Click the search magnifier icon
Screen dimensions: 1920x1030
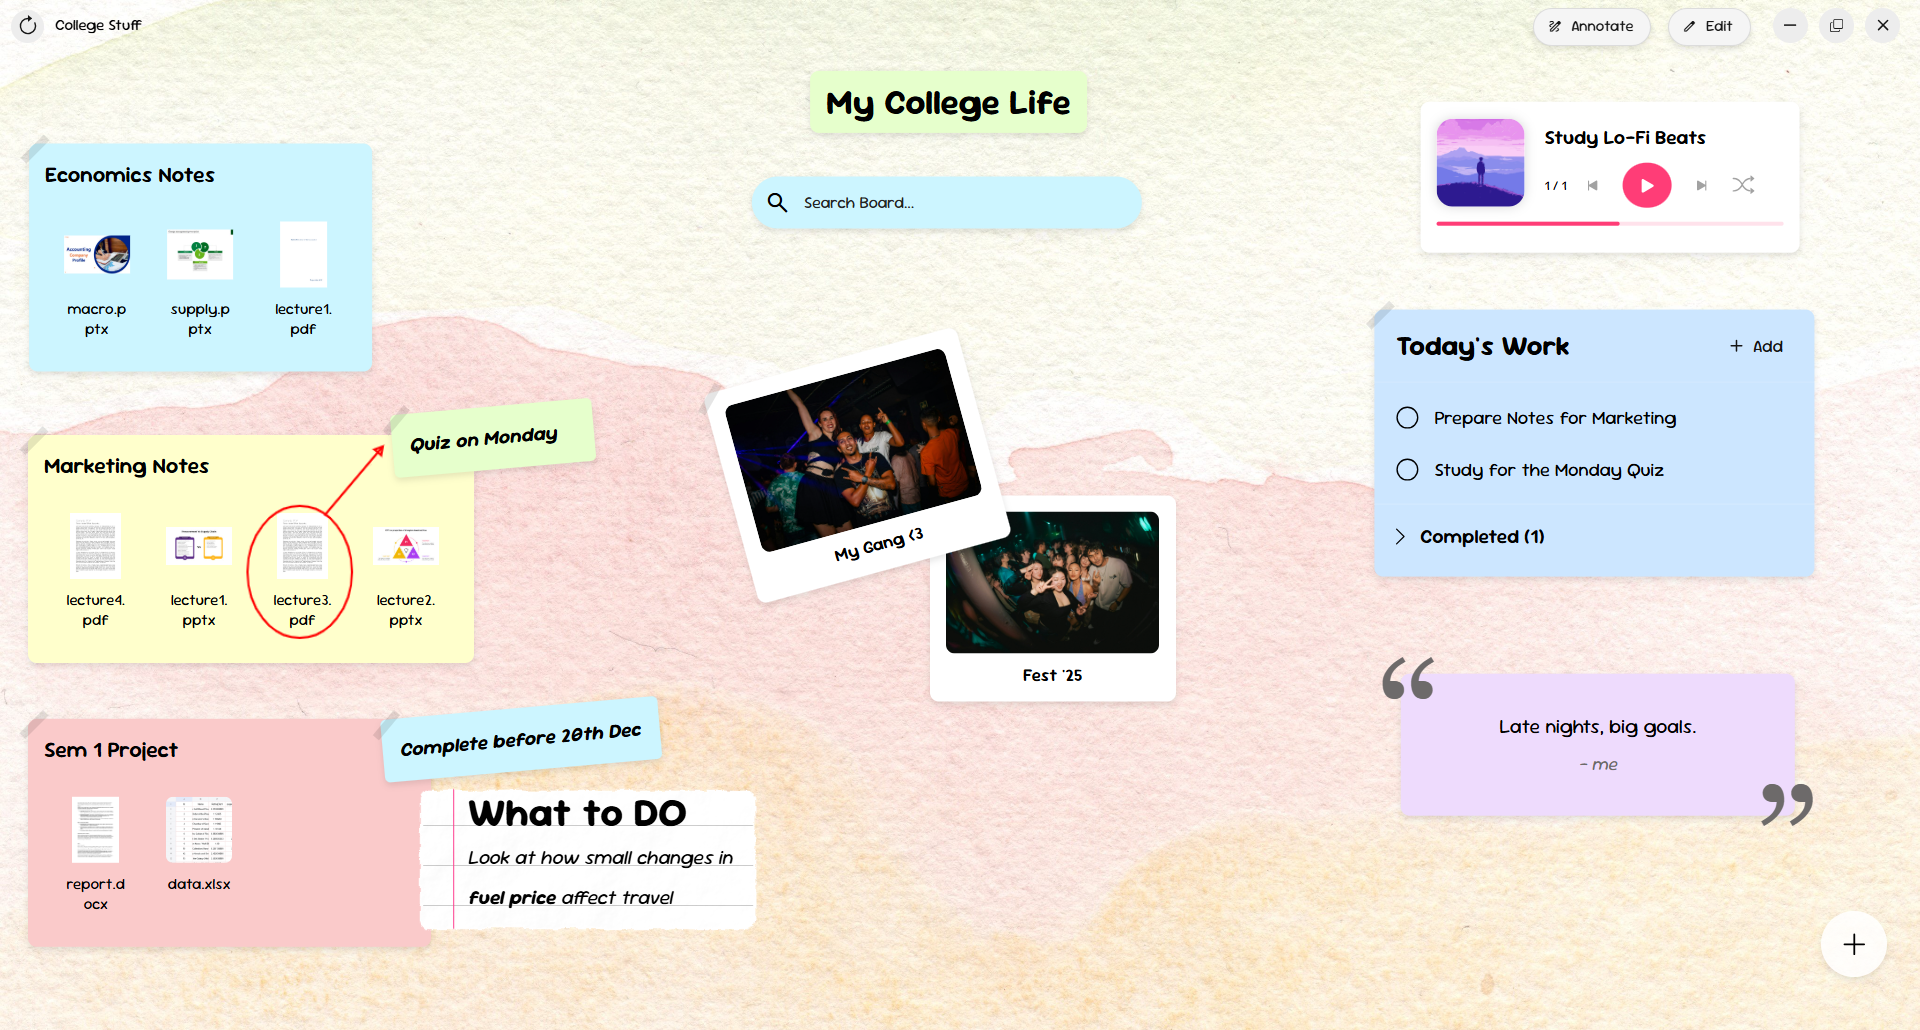777,203
